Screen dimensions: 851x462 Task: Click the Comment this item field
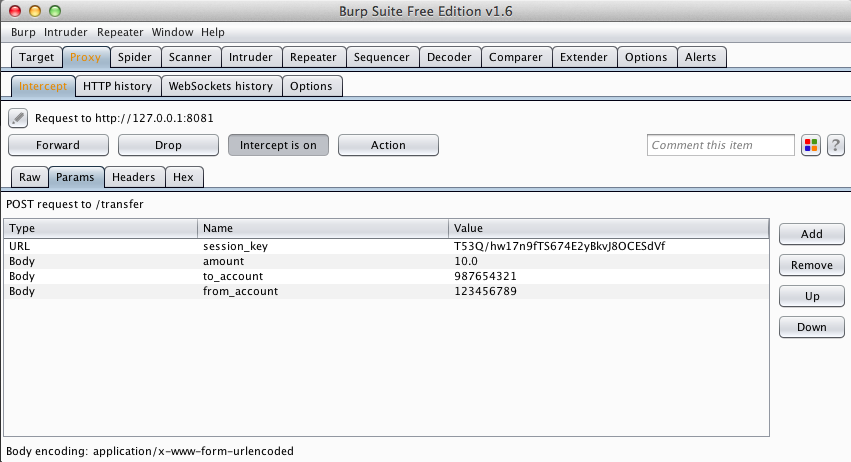tap(721, 145)
